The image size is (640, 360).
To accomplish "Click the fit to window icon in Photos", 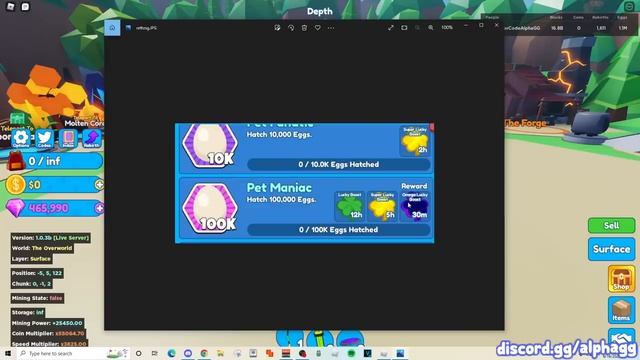I will coord(404,28).
